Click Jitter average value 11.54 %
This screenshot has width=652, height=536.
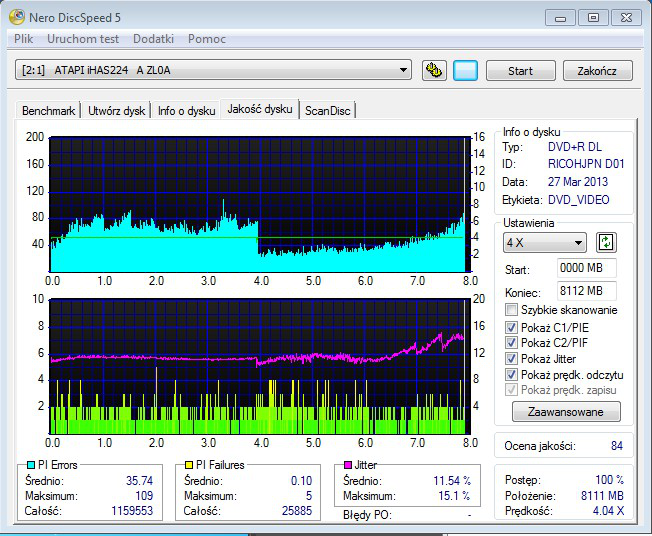coord(452,481)
